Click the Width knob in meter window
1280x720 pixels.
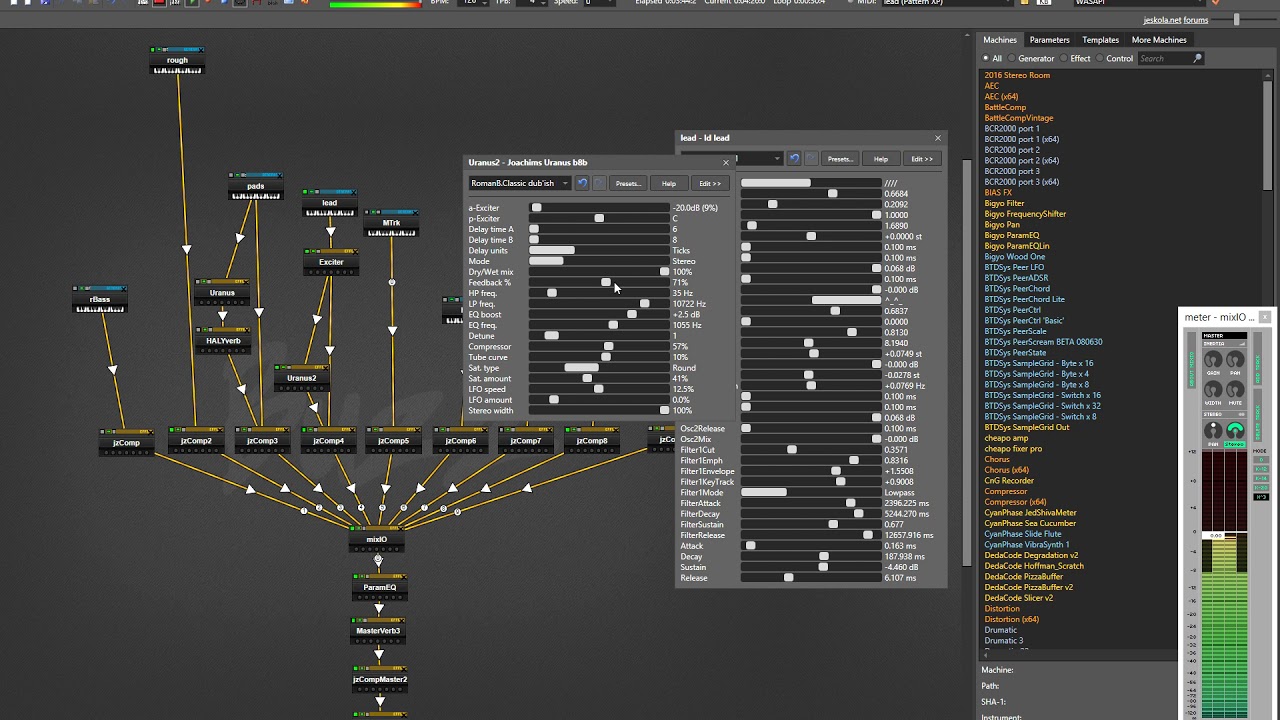point(1213,389)
